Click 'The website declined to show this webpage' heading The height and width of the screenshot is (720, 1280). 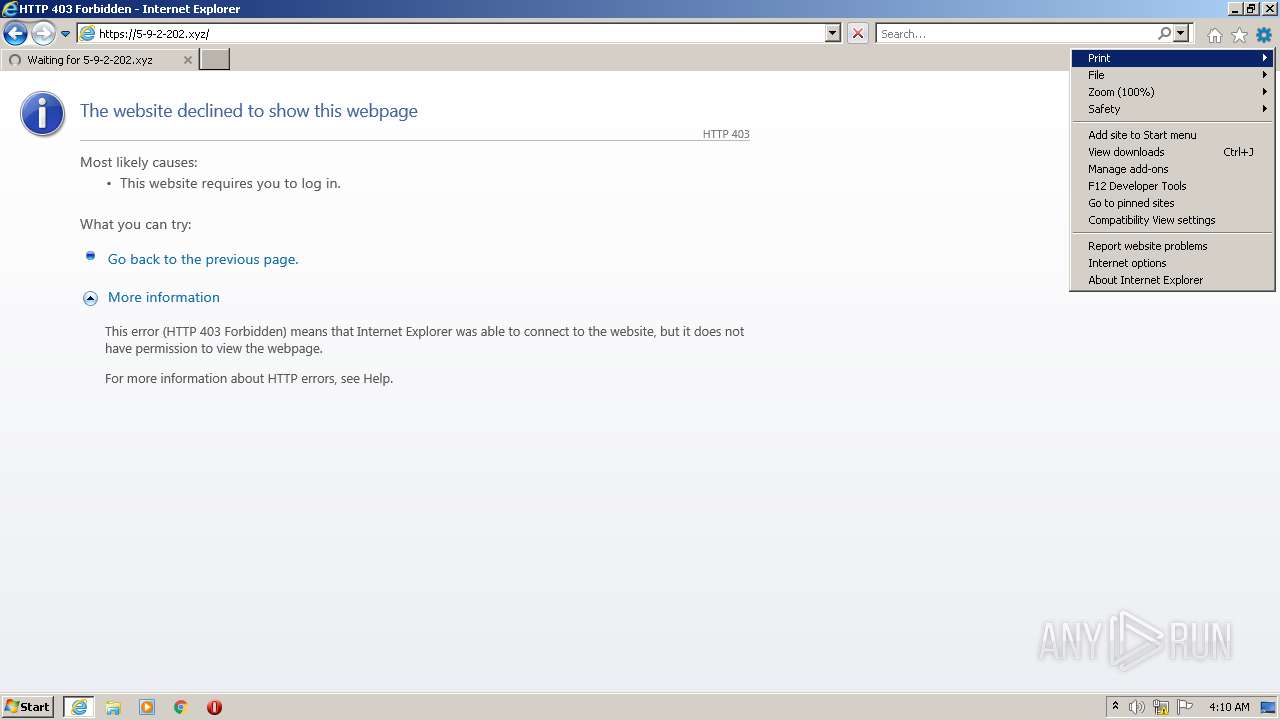tap(249, 111)
